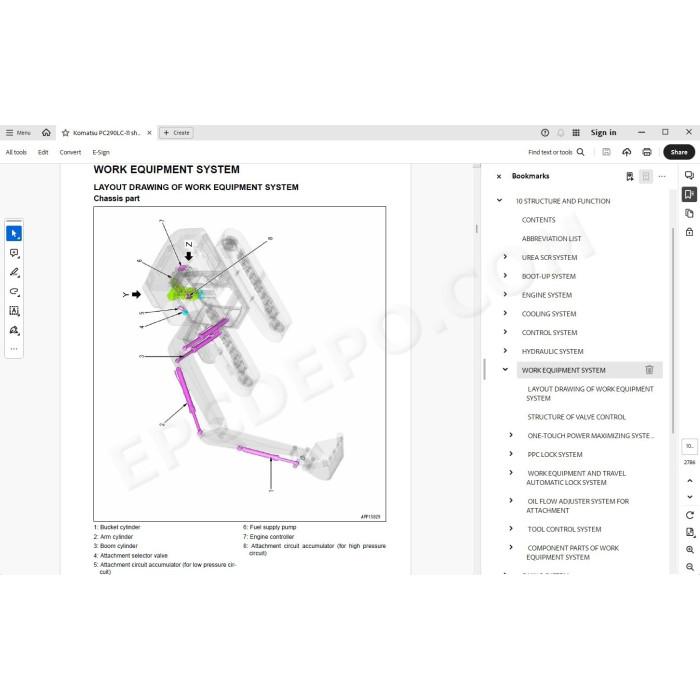Select the add text box tool
Viewport: 700px width, 700px height.
pyautogui.click(x=14, y=311)
